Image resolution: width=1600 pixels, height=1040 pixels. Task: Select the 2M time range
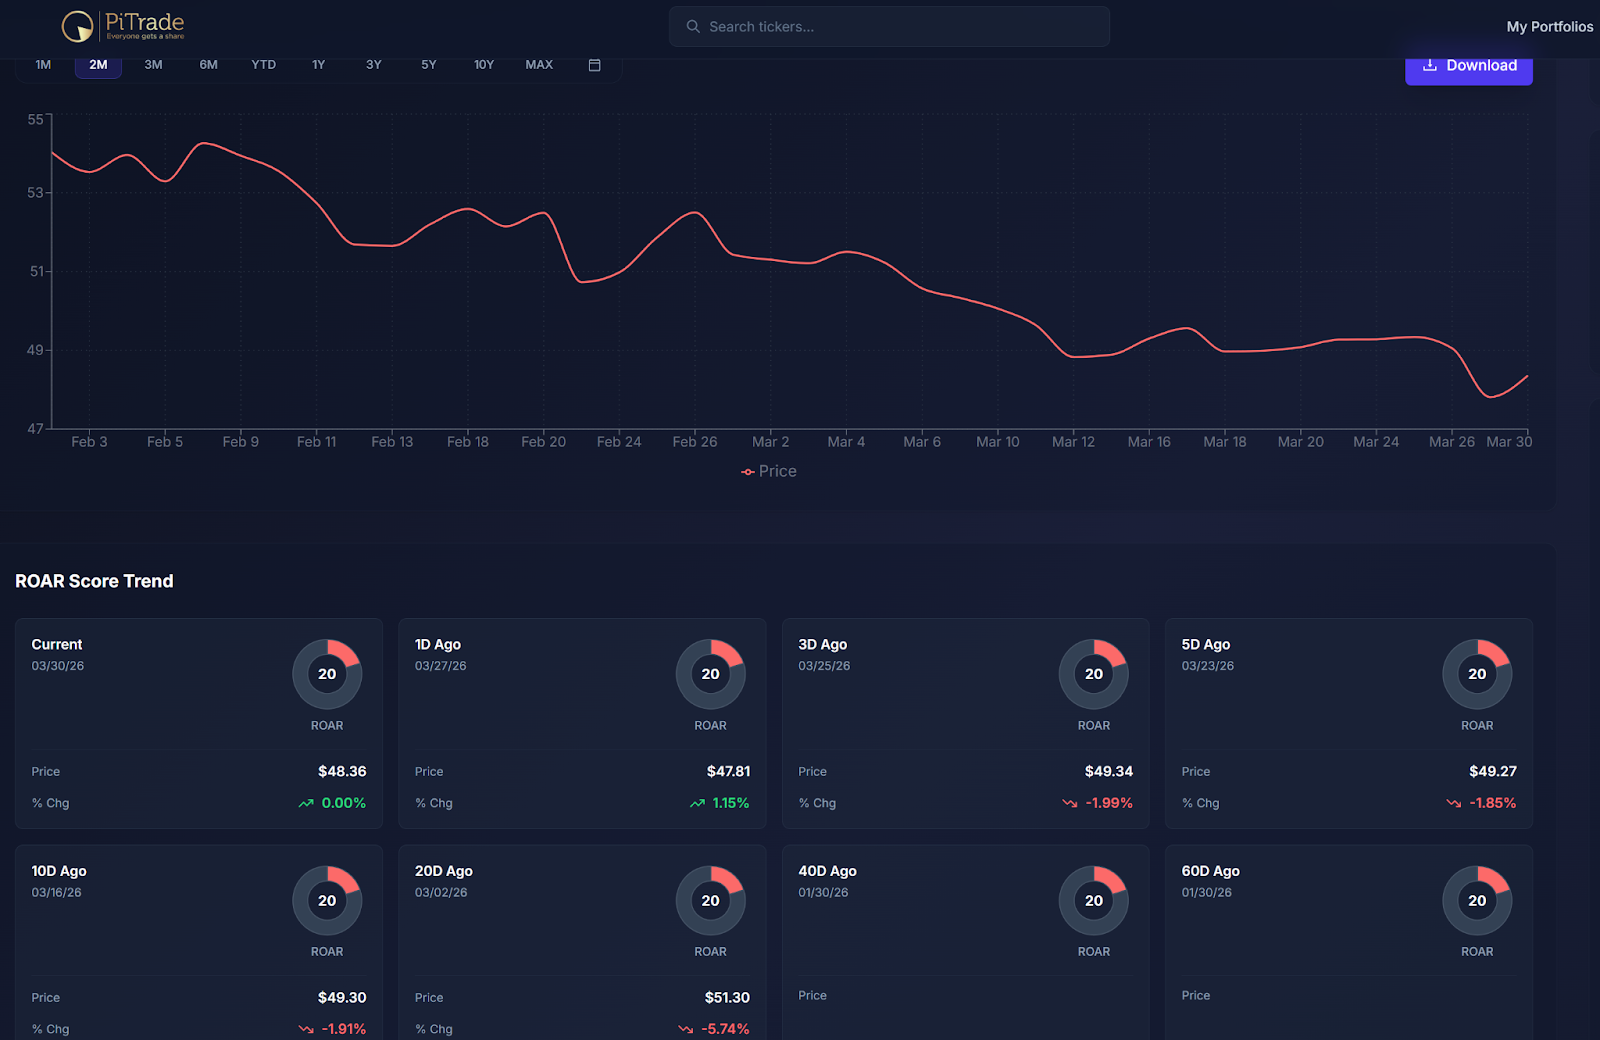click(x=98, y=65)
